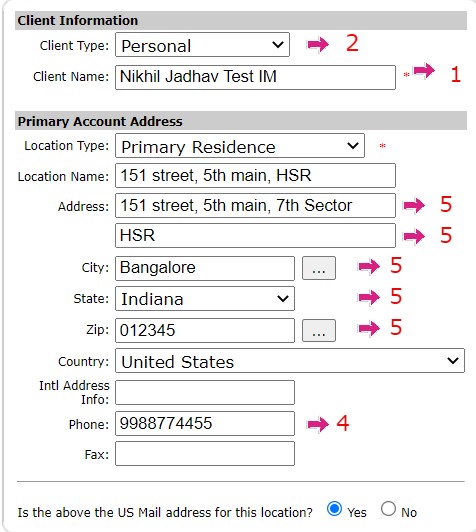Click the Client Name text field
The width and height of the screenshot is (476, 532).
tap(255, 77)
